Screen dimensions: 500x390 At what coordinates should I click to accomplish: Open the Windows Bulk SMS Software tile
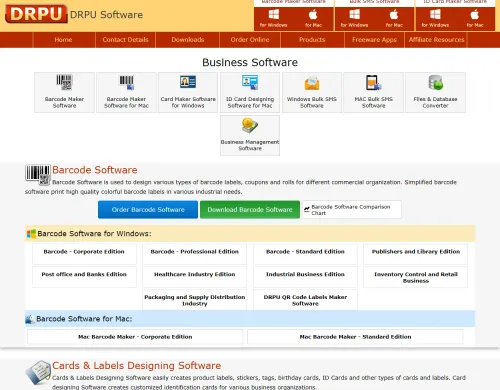tap(312, 92)
